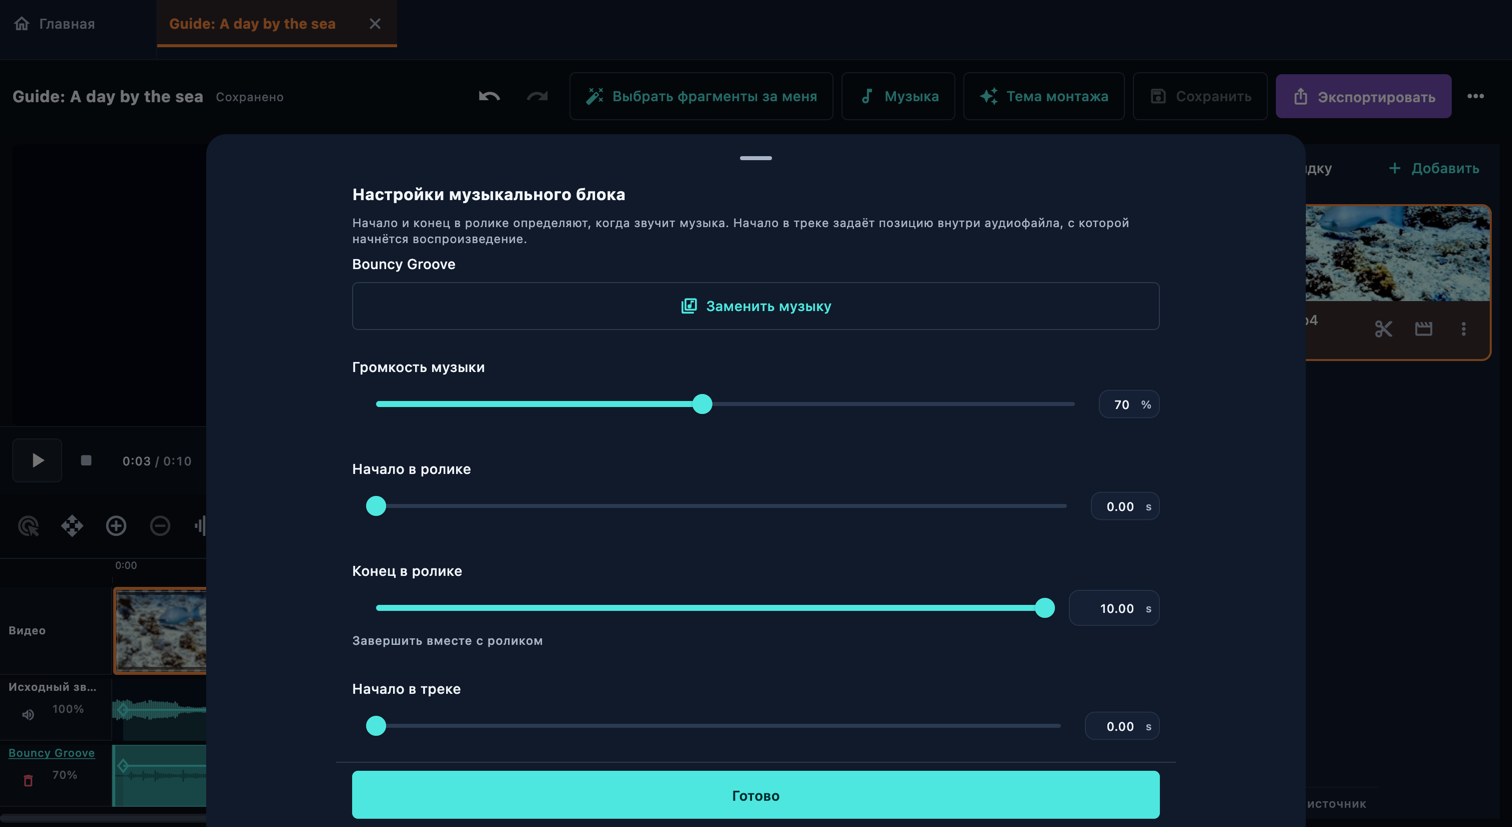
Task: Click the Начало в треке 0.00 field
Action: point(1122,727)
